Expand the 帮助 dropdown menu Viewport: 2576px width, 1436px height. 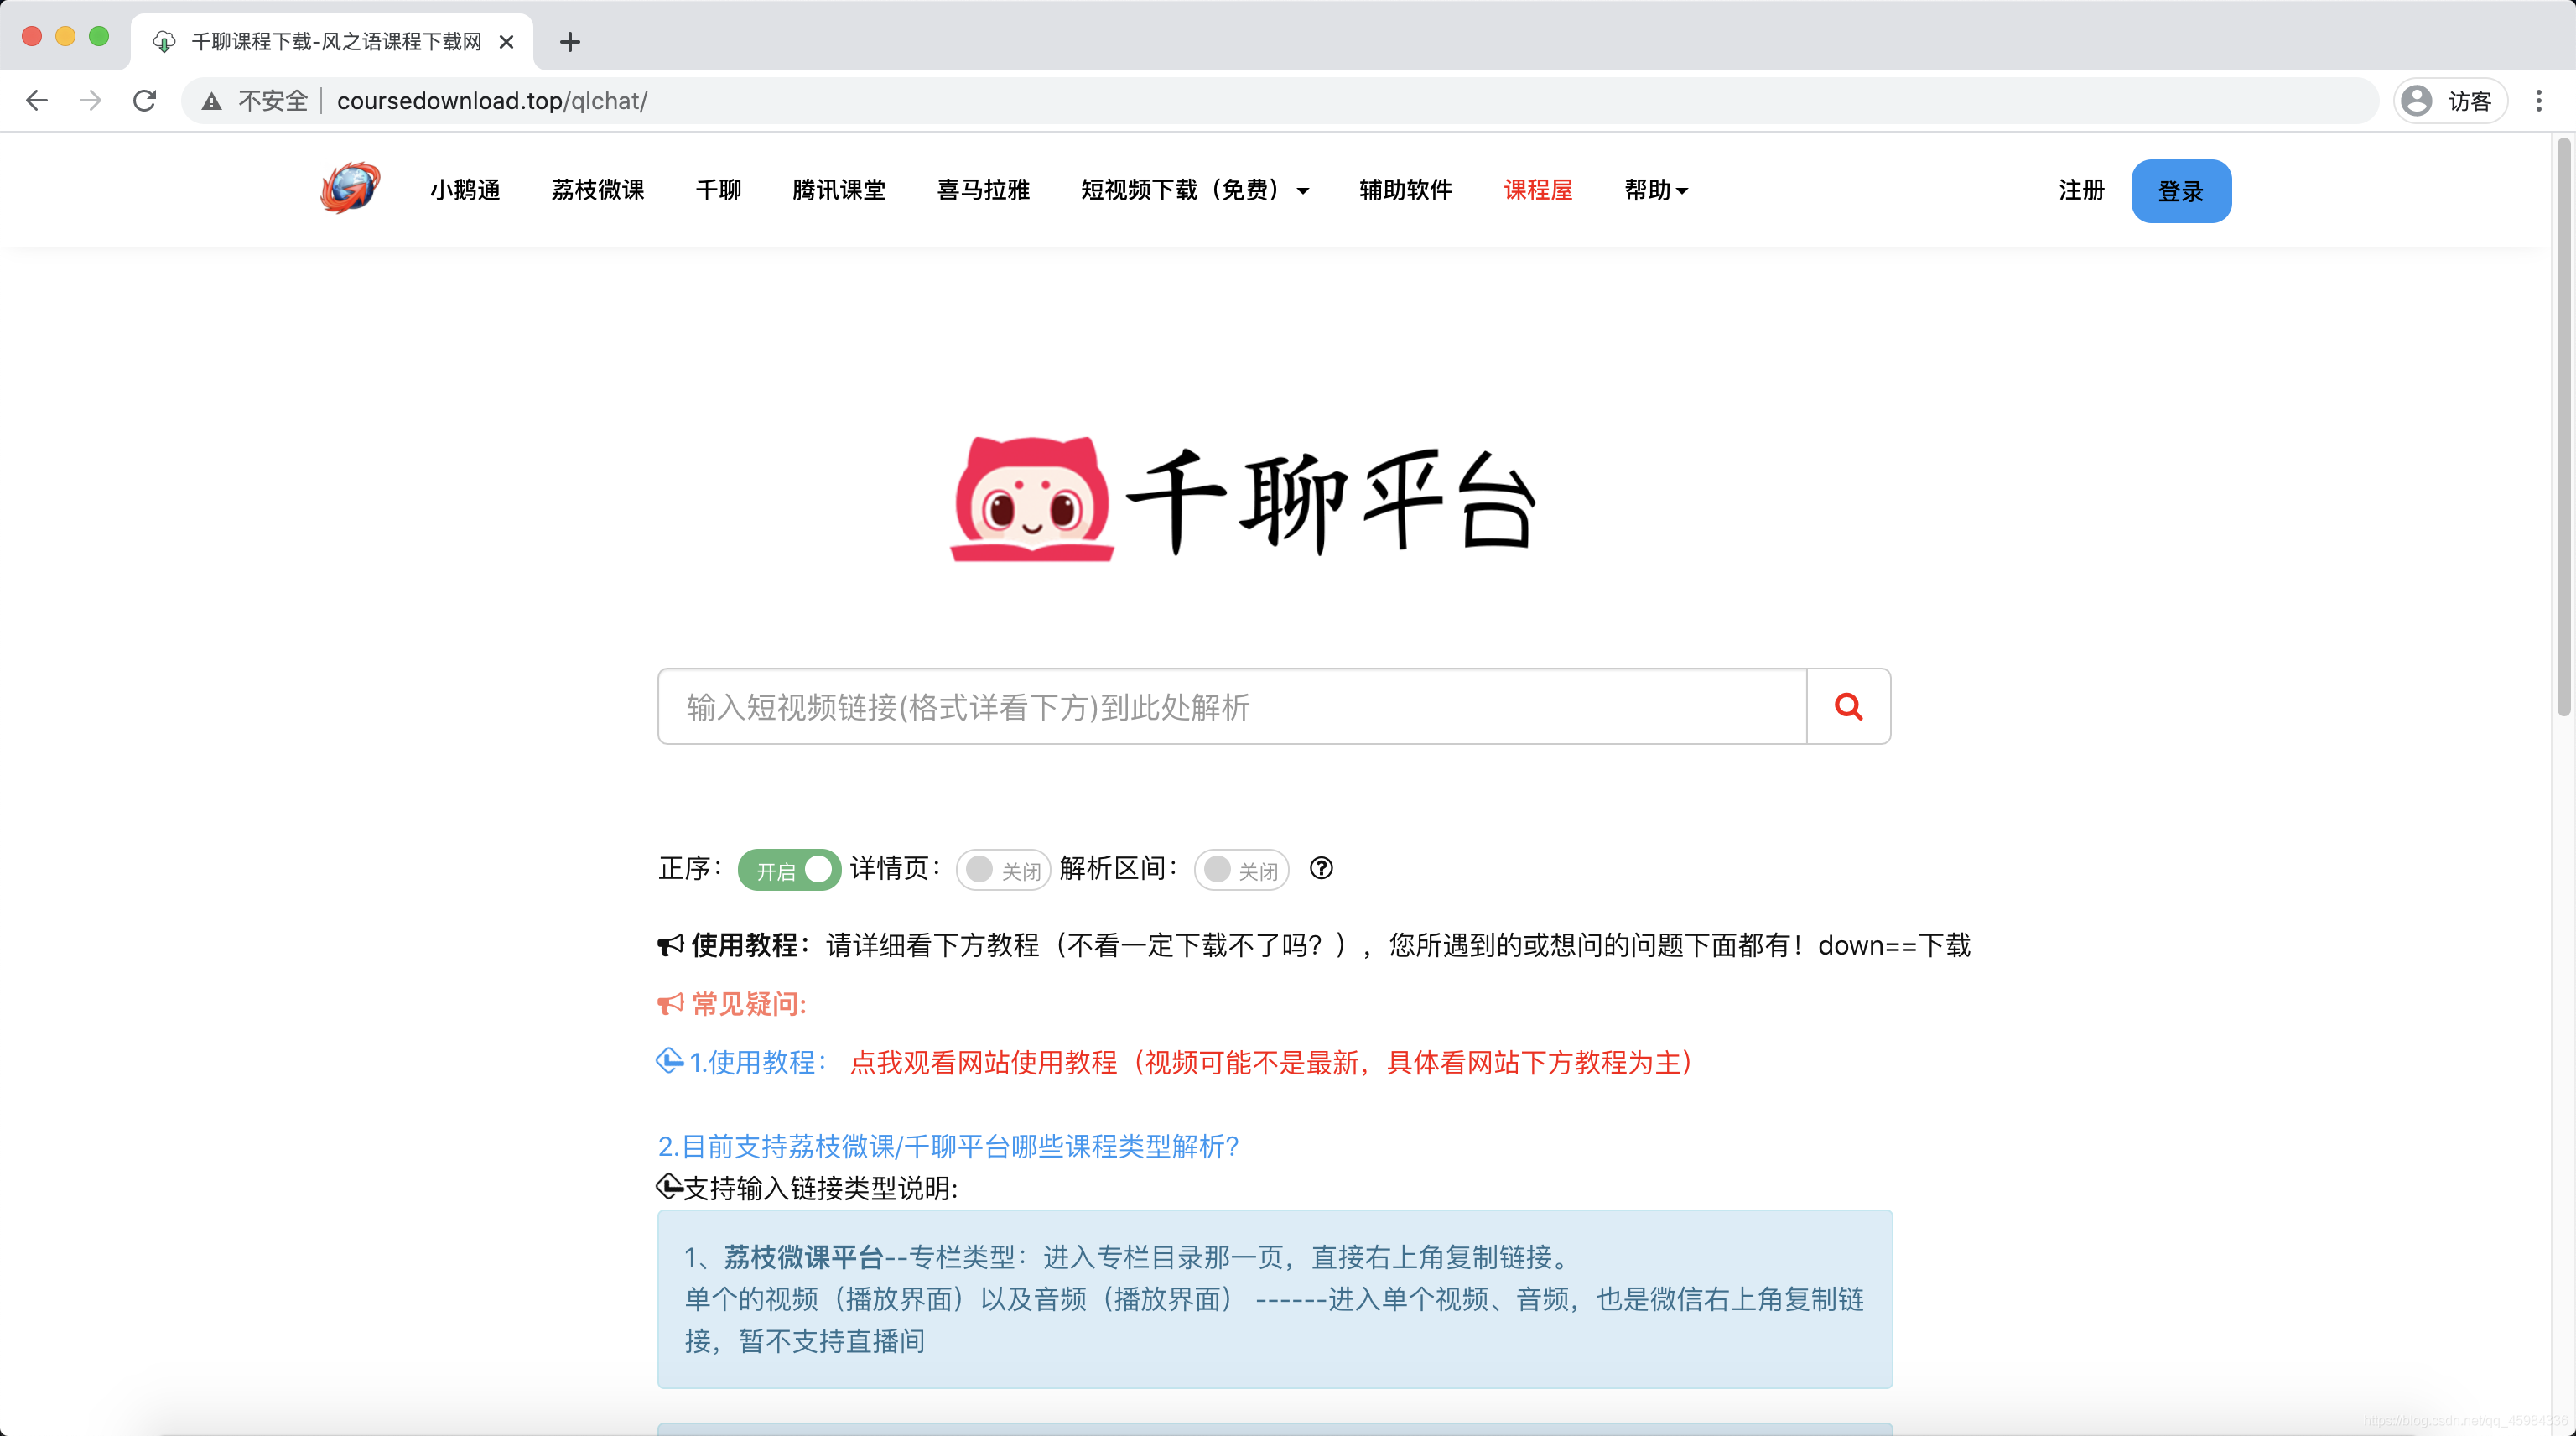click(1656, 190)
